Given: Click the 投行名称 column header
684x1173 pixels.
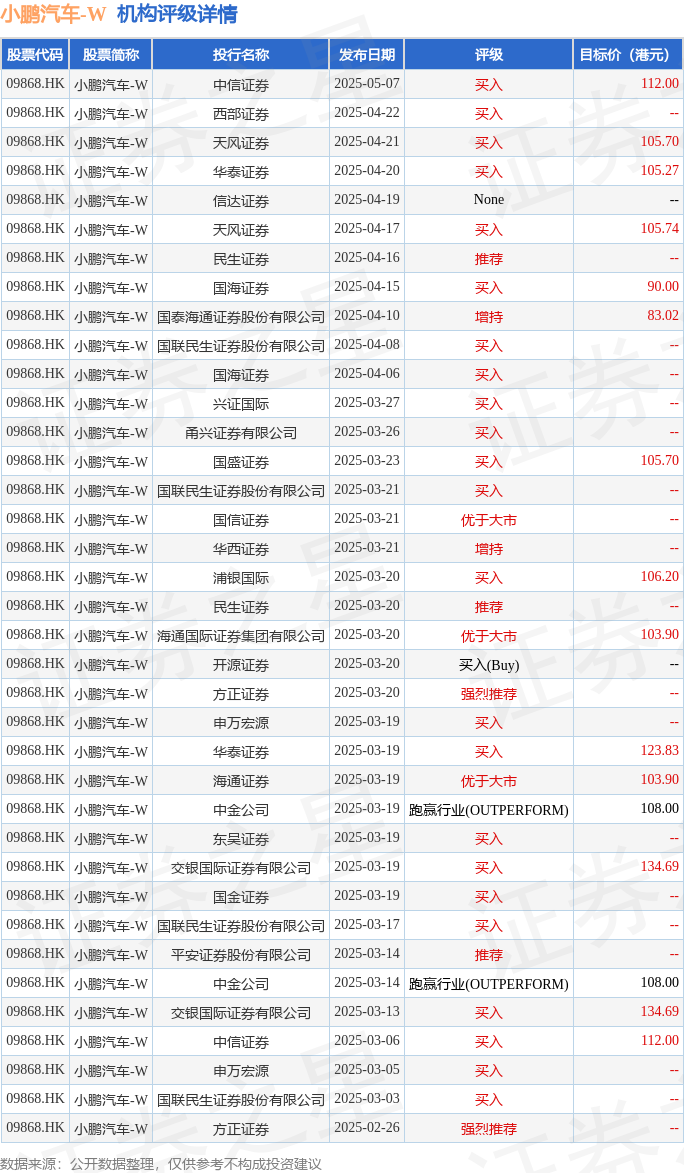Looking at the screenshot, I should pyautogui.click(x=240, y=55).
